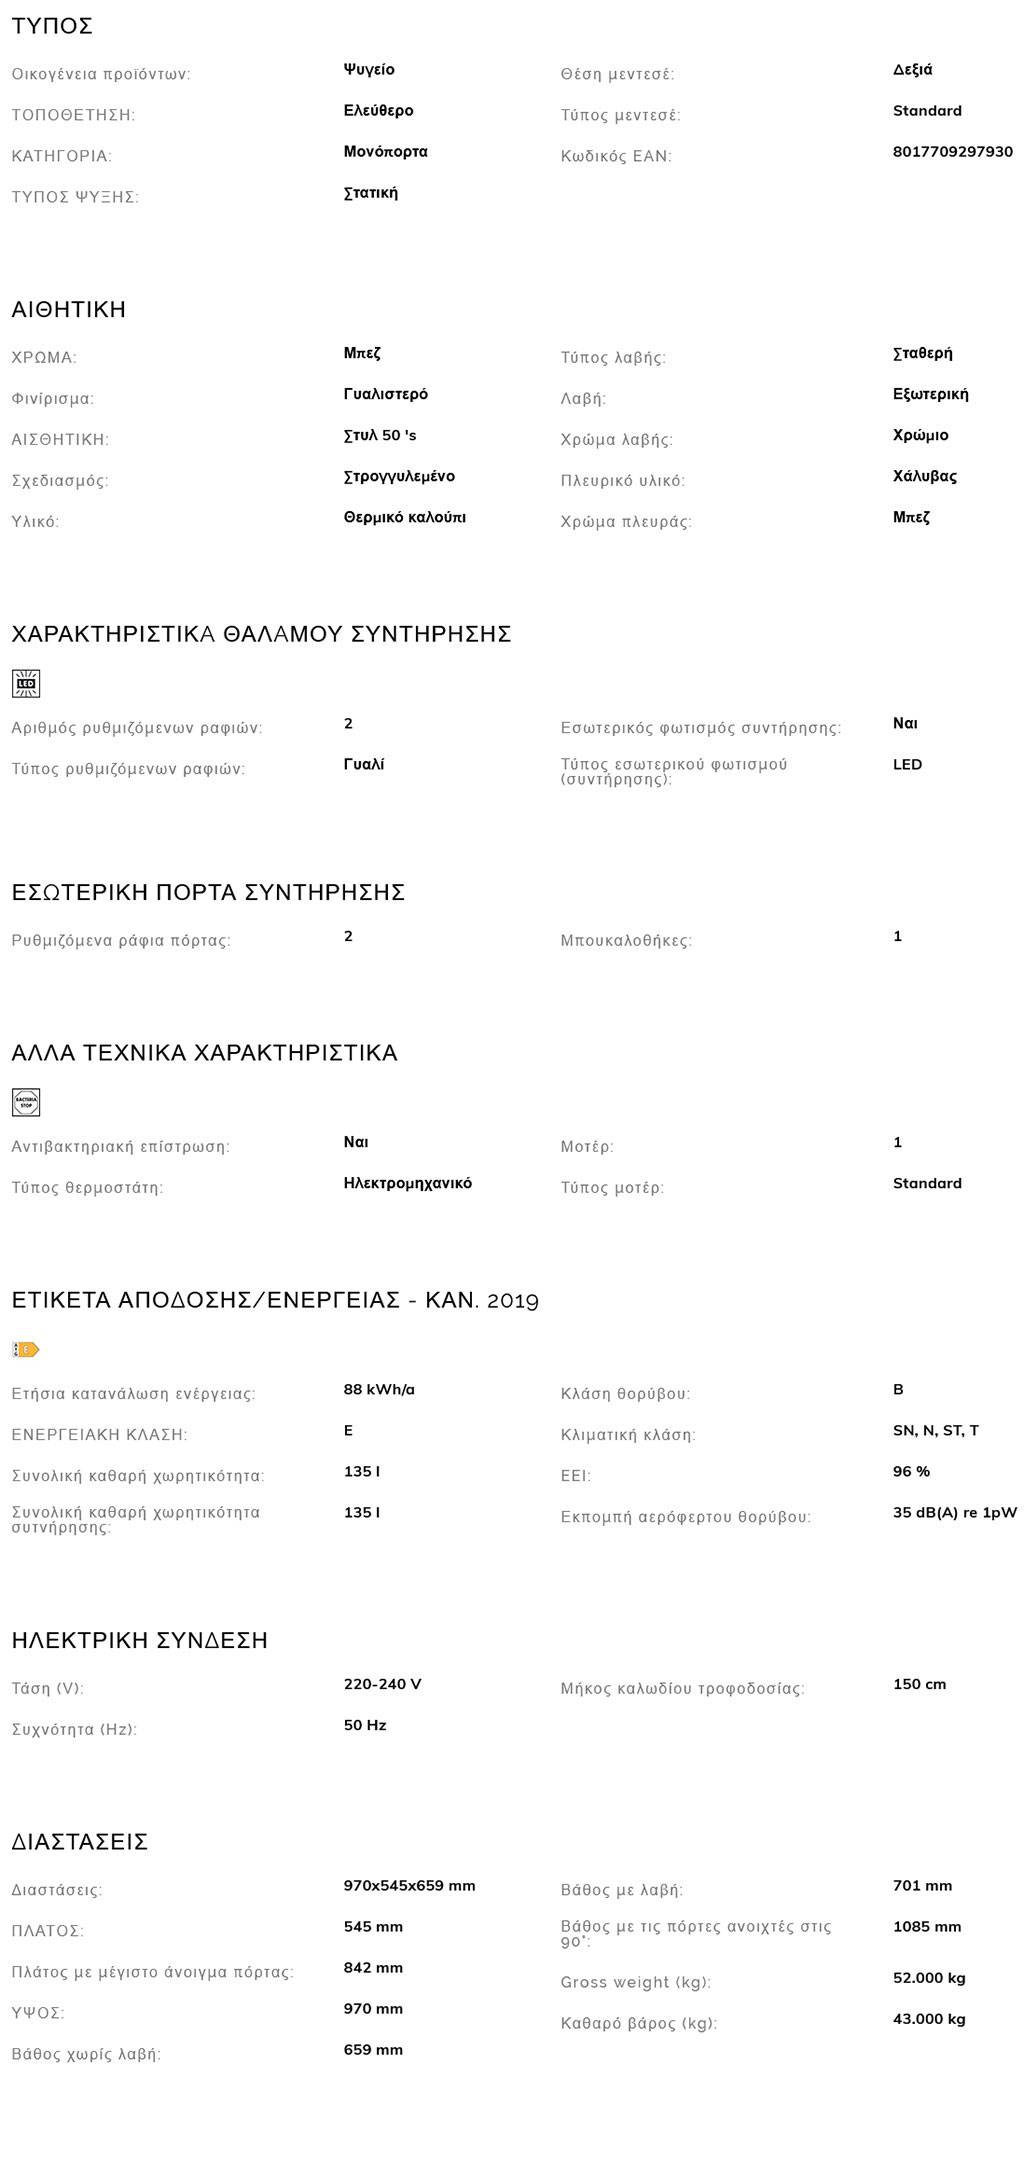Viewport: 1024px width, 2182px height.
Task: Click the dimensions value 970x545x659 mm
Action: [409, 1886]
